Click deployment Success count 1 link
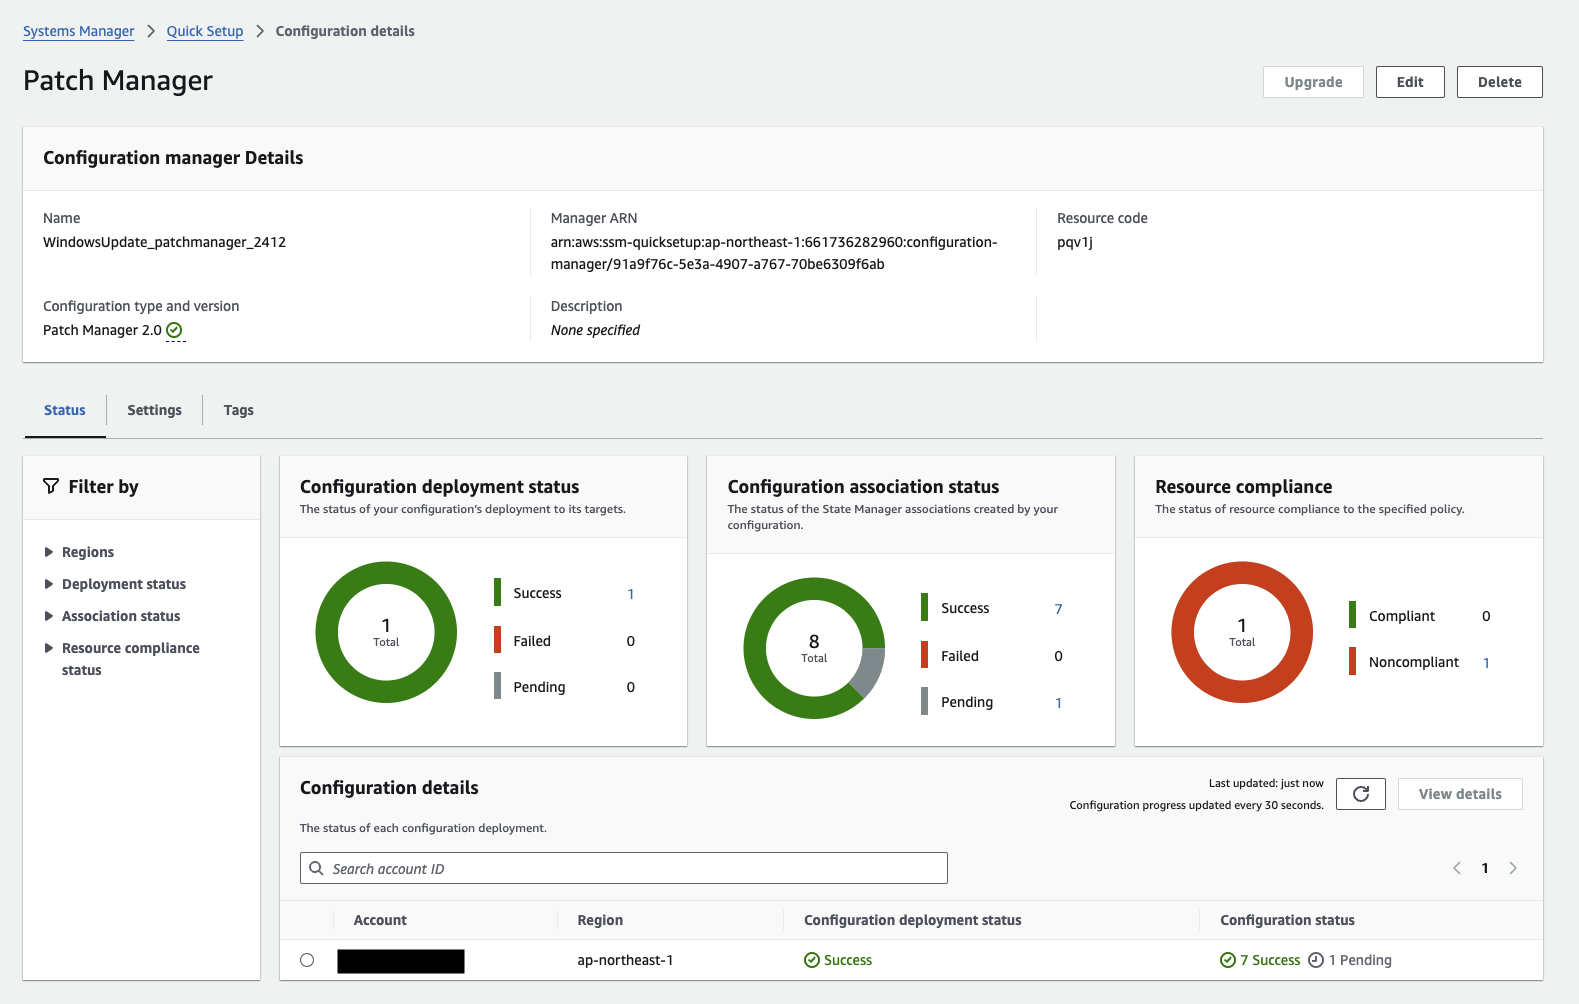The height and width of the screenshot is (1004, 1579). click(x=630, y=593)
